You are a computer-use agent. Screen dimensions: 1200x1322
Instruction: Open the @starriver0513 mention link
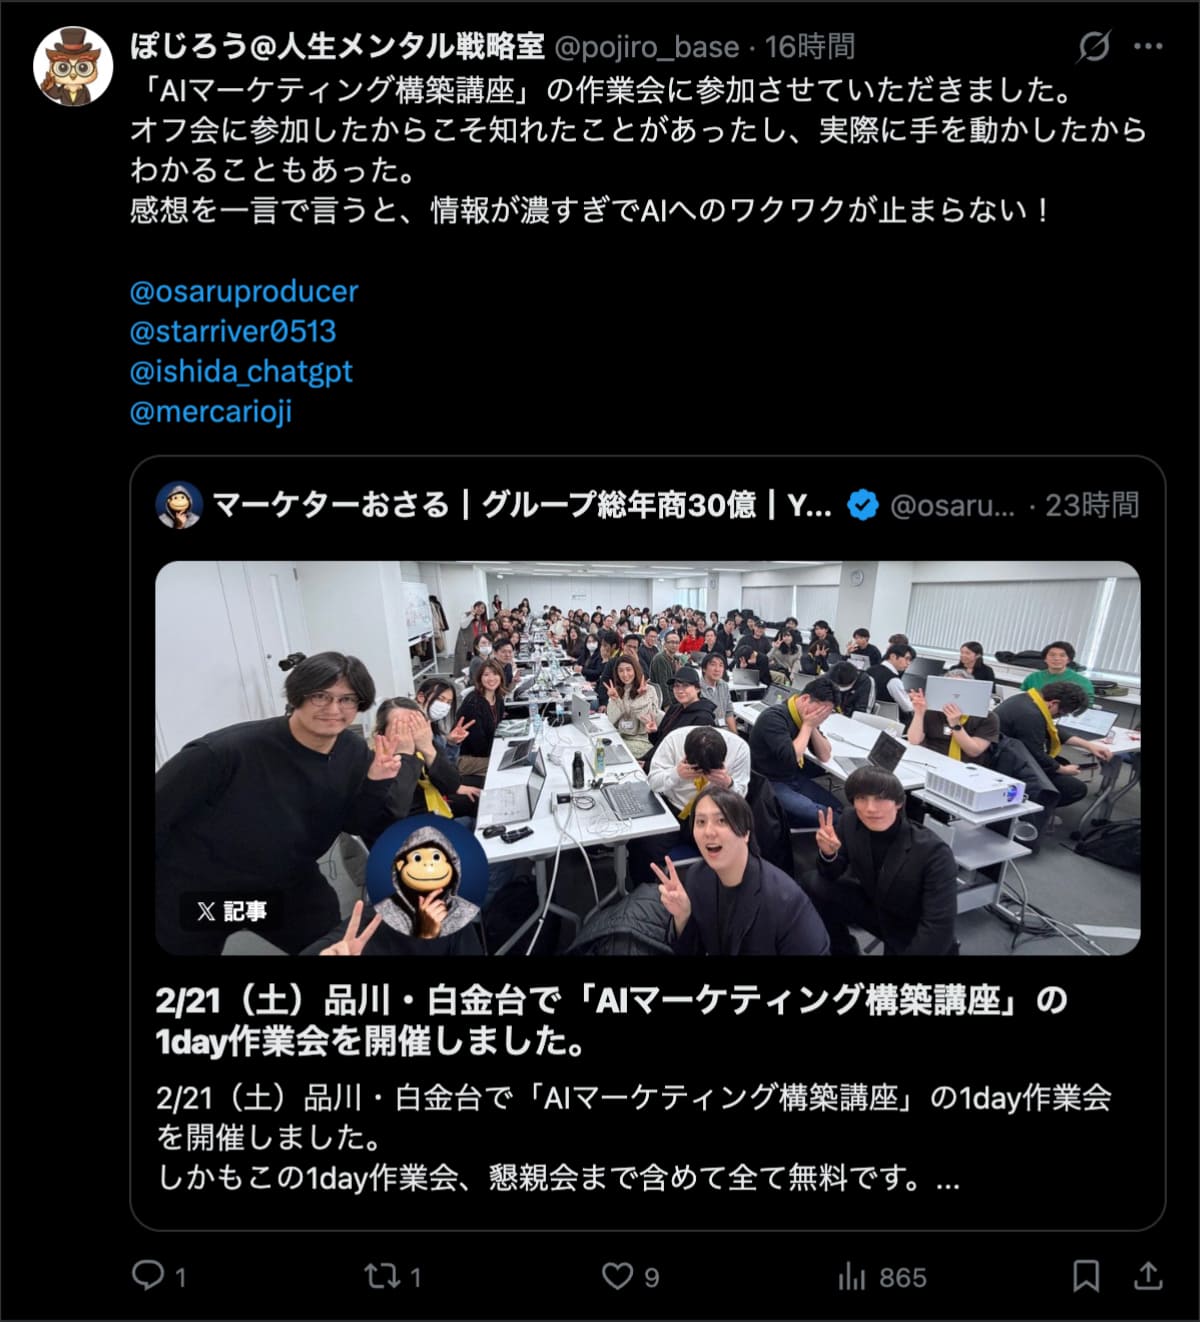coord(233,331)
